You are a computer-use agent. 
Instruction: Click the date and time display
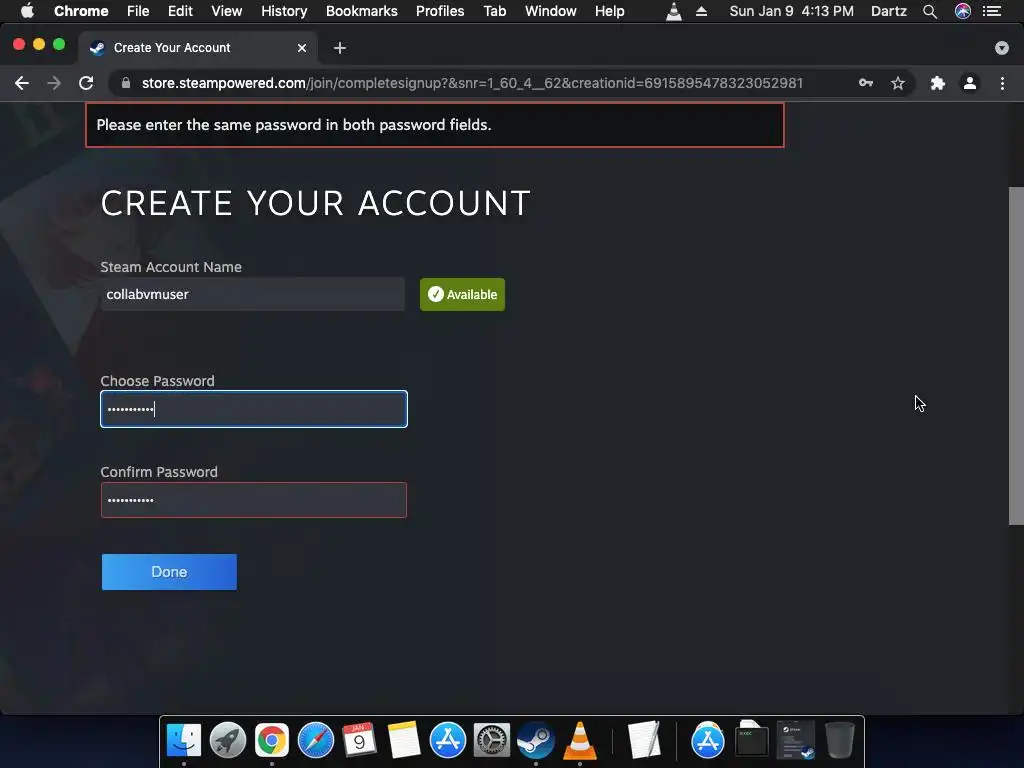click(x=792, y=11)
